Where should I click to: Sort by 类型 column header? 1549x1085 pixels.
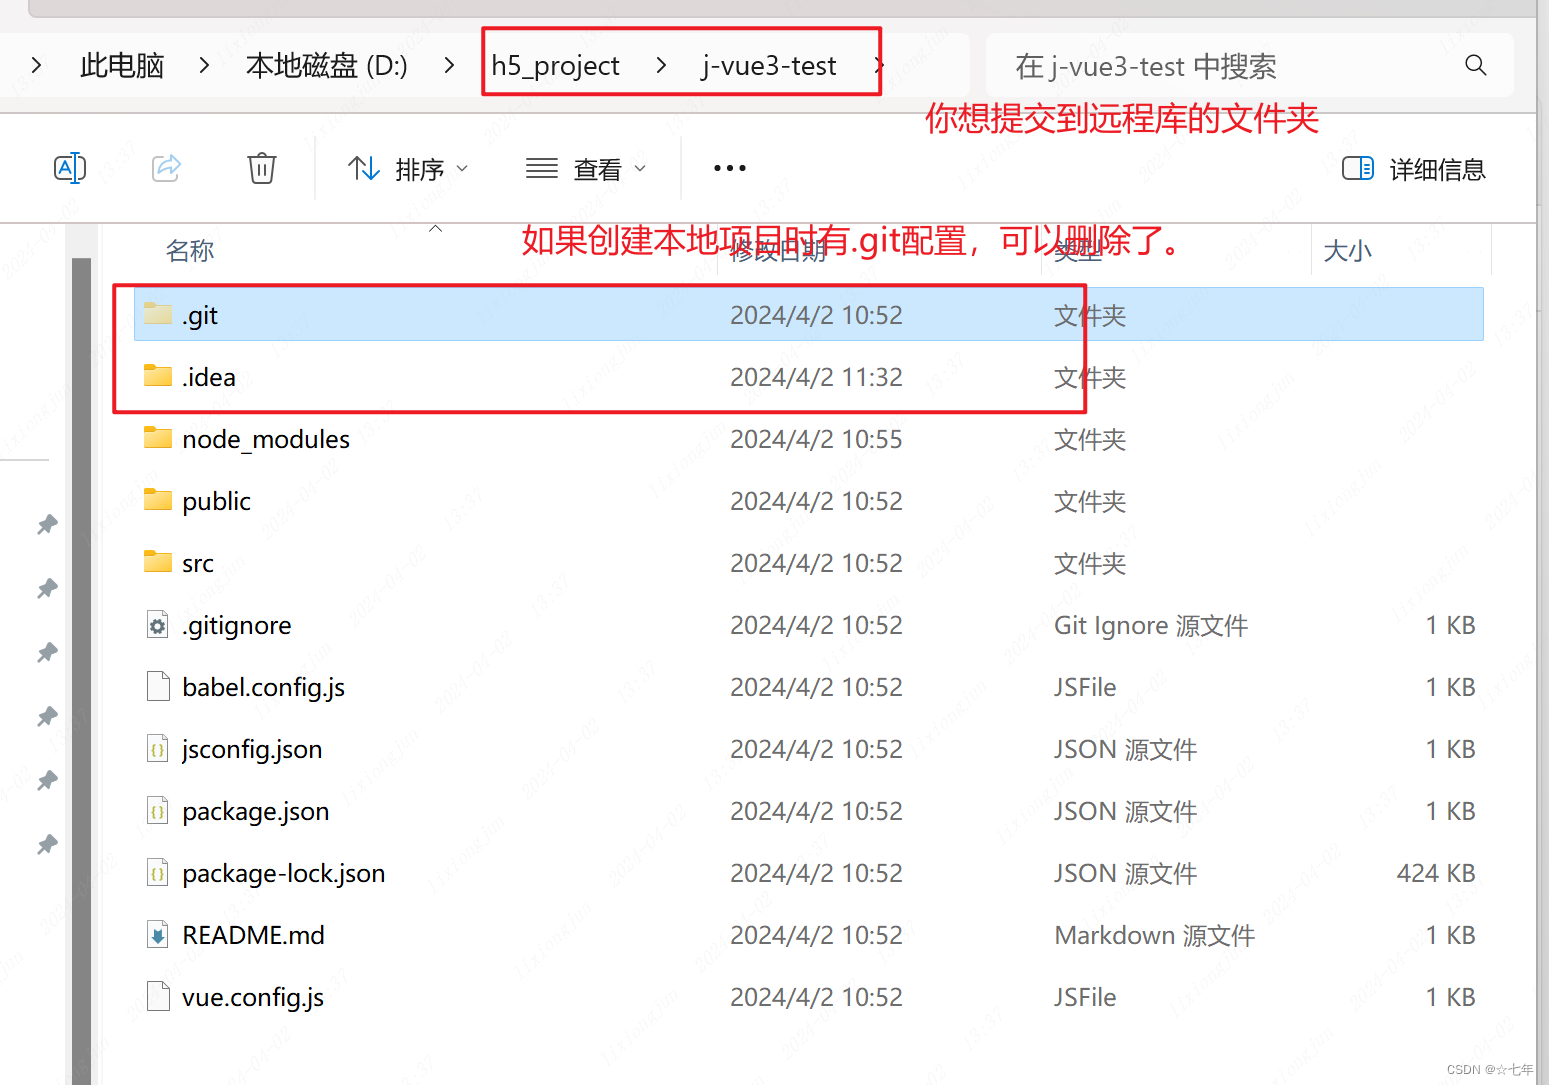(1078, 251)
